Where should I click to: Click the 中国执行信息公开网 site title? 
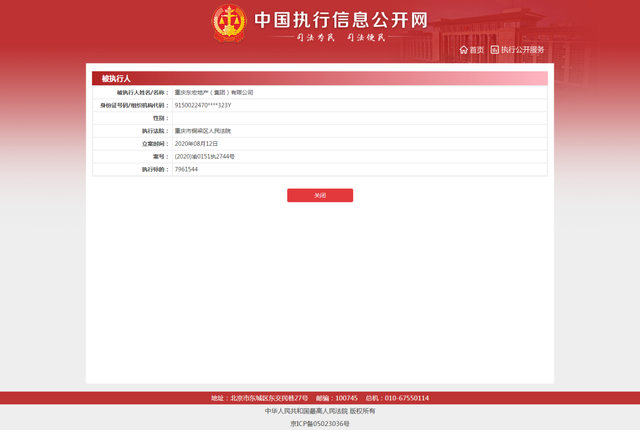coord(340,20)
